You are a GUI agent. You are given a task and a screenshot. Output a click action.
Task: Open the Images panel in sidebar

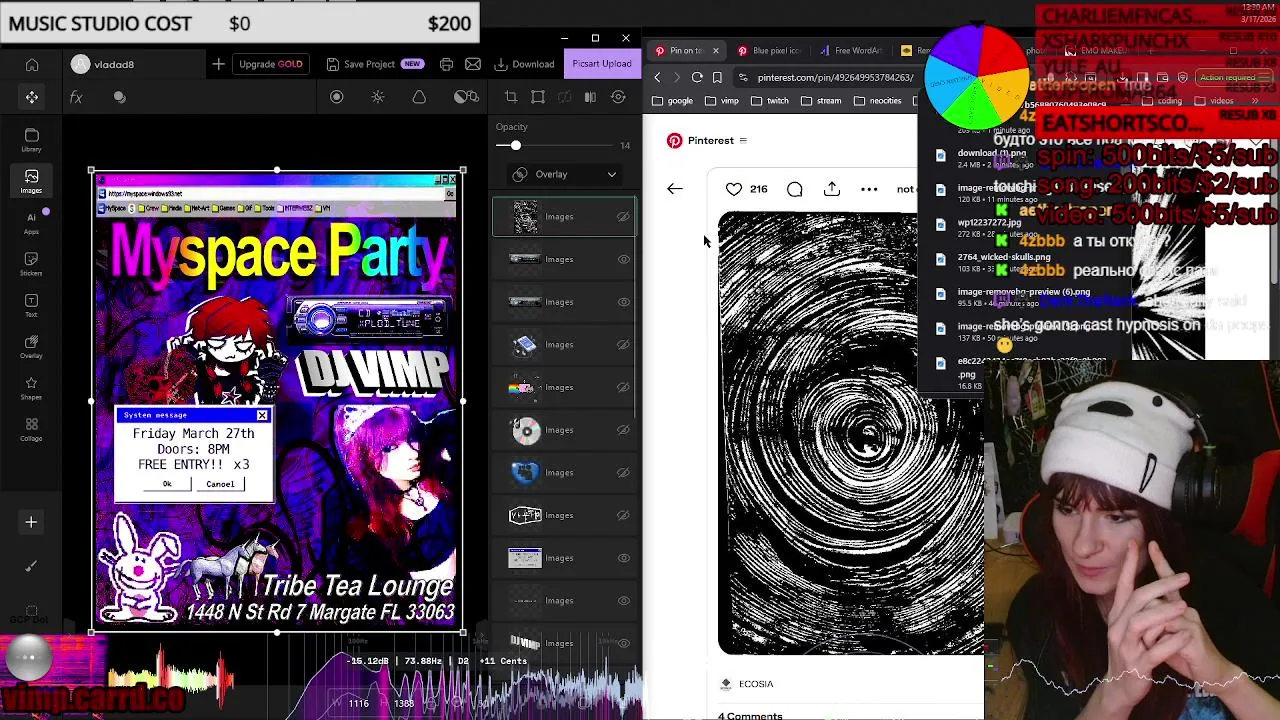click(x=32, y=180)
